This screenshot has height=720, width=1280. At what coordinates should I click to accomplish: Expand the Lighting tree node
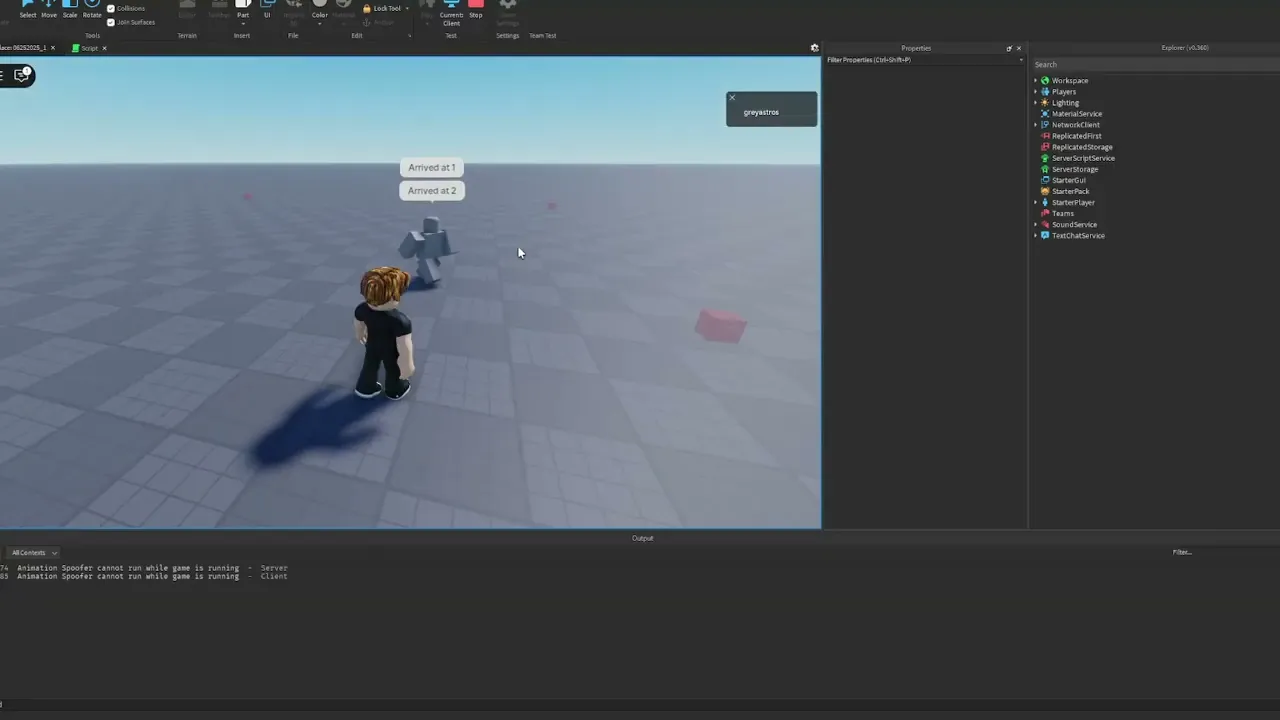coord(1035,103)
